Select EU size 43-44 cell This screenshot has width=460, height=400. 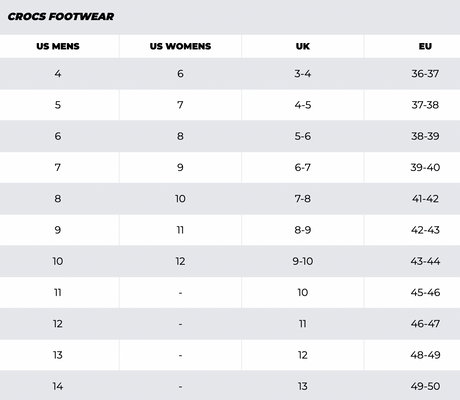point(425,261)
